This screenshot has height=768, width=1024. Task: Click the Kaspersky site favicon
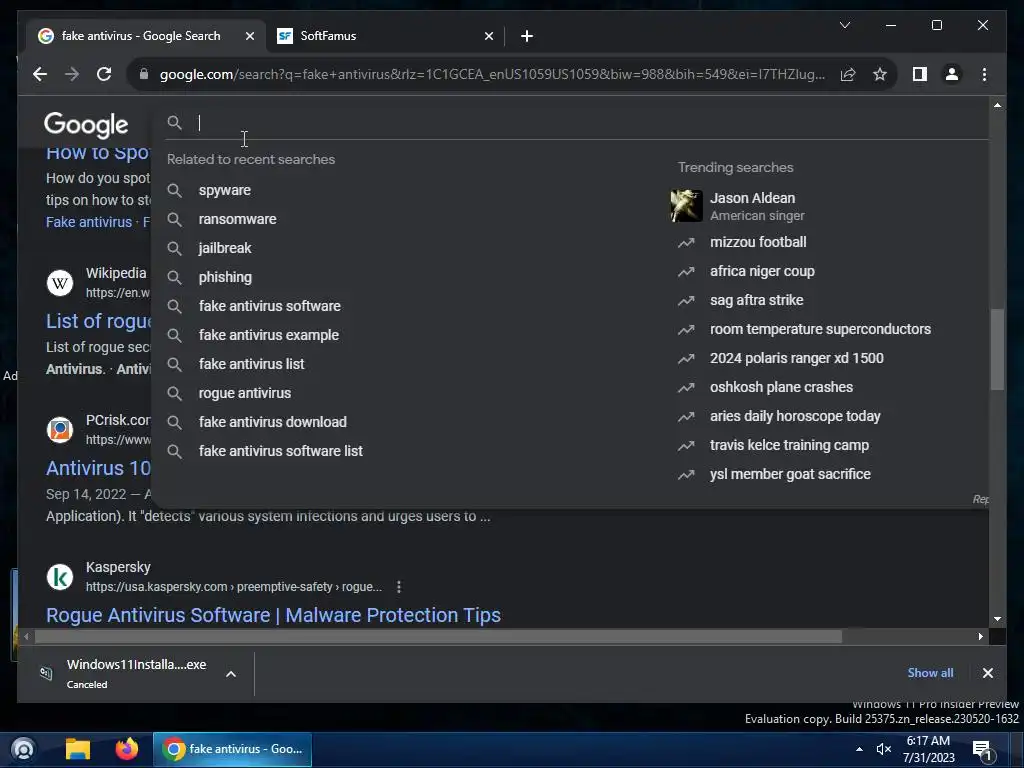pos(60,577)
